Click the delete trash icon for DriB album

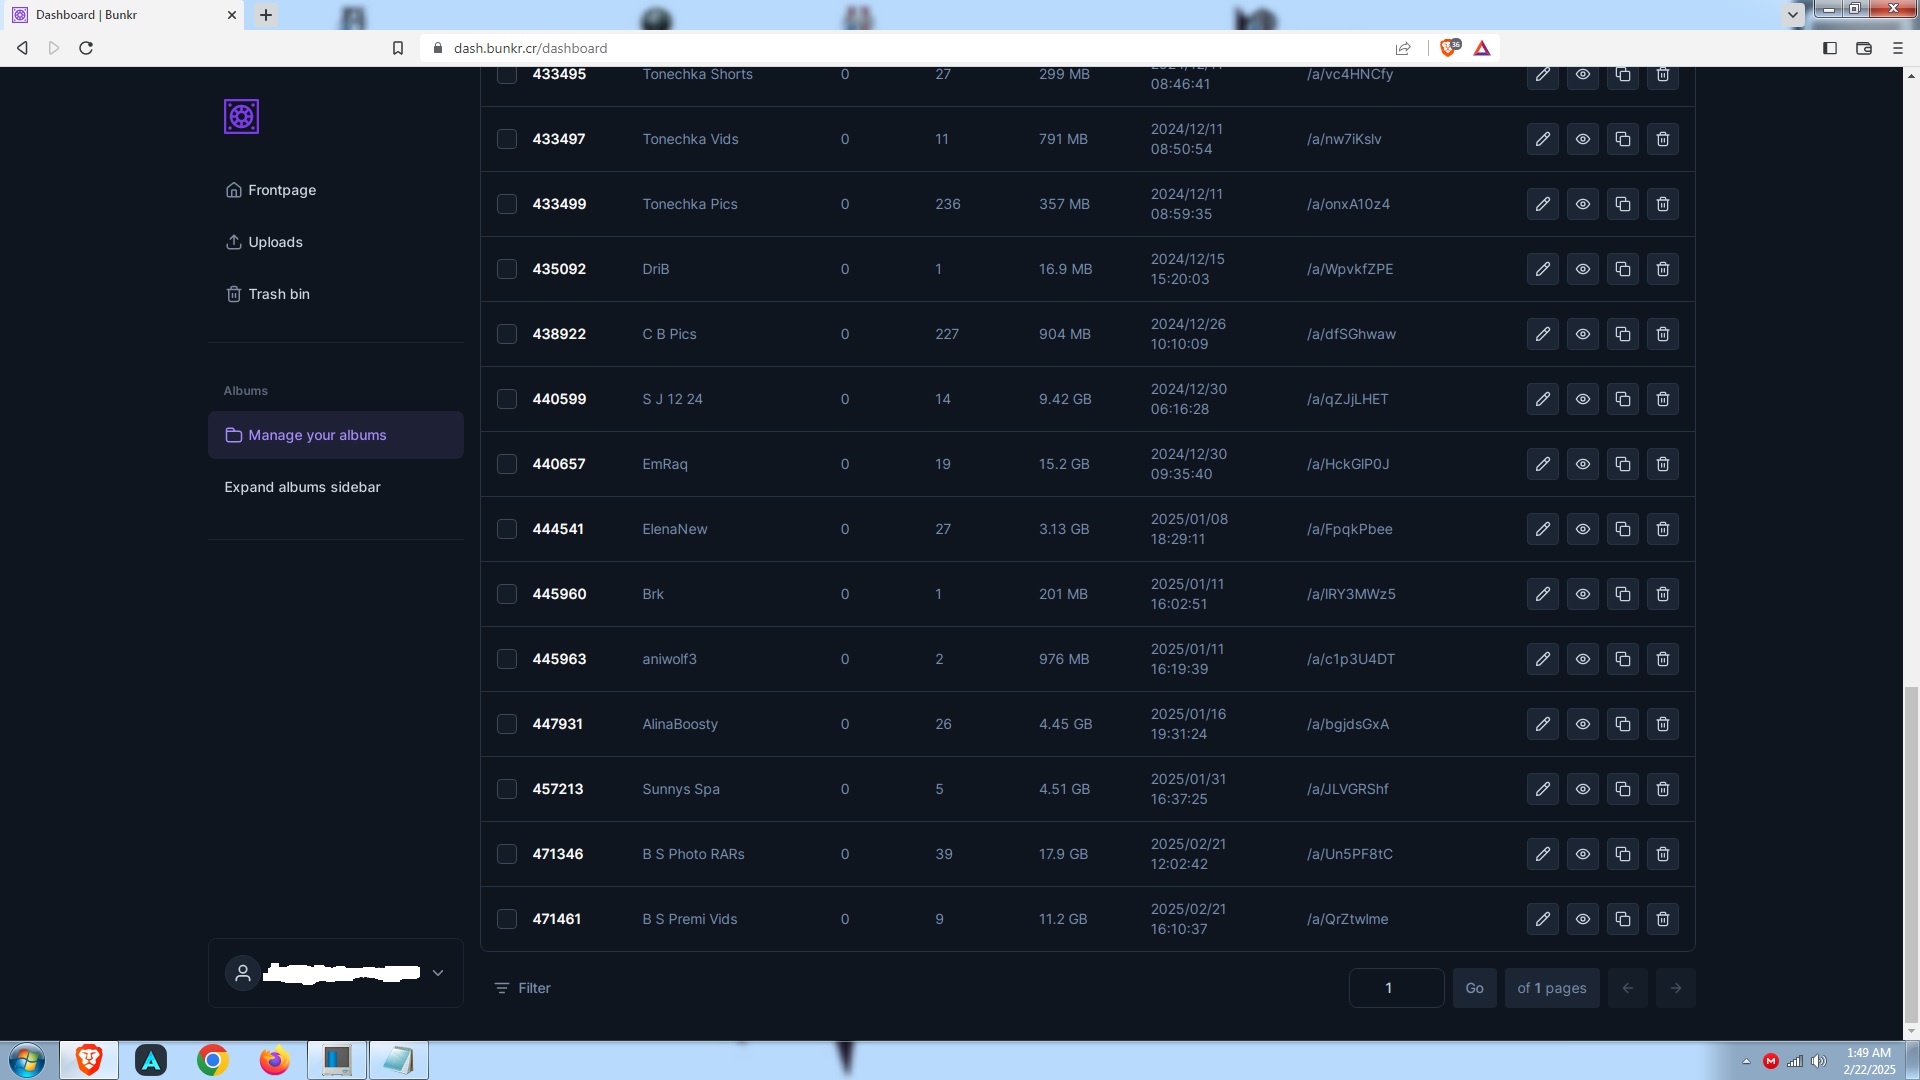pyautogui.click(x=1663, y=269)
